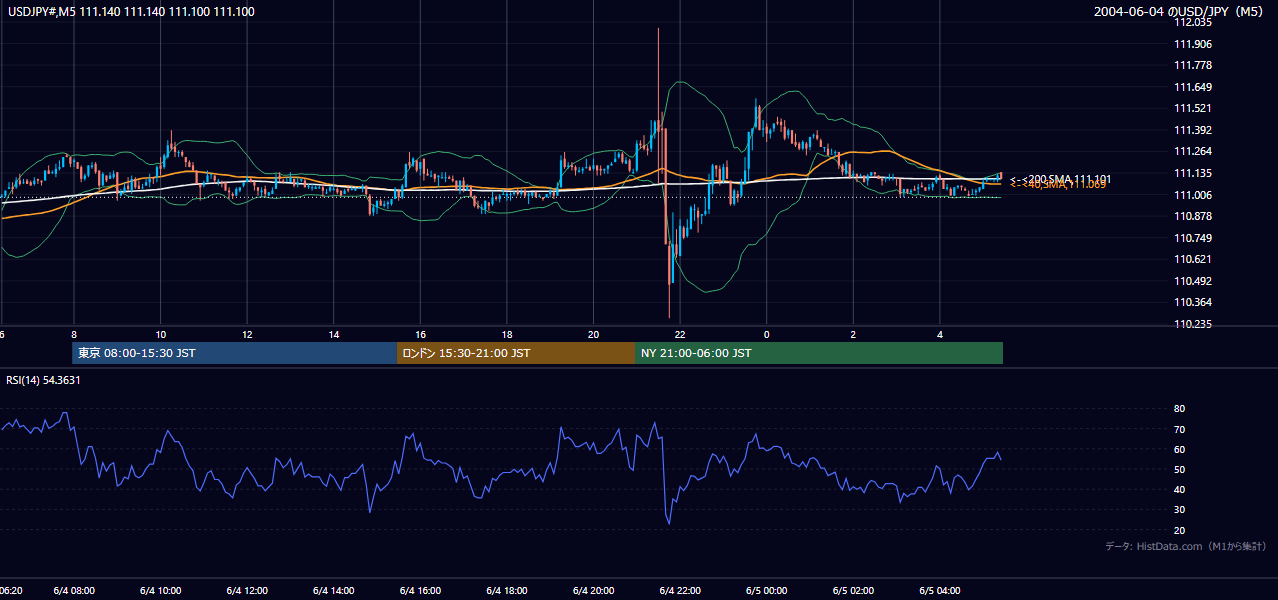Click the 6/4 14:00 date axis label
Viewport: 1278px width, 600px height.
333,590
